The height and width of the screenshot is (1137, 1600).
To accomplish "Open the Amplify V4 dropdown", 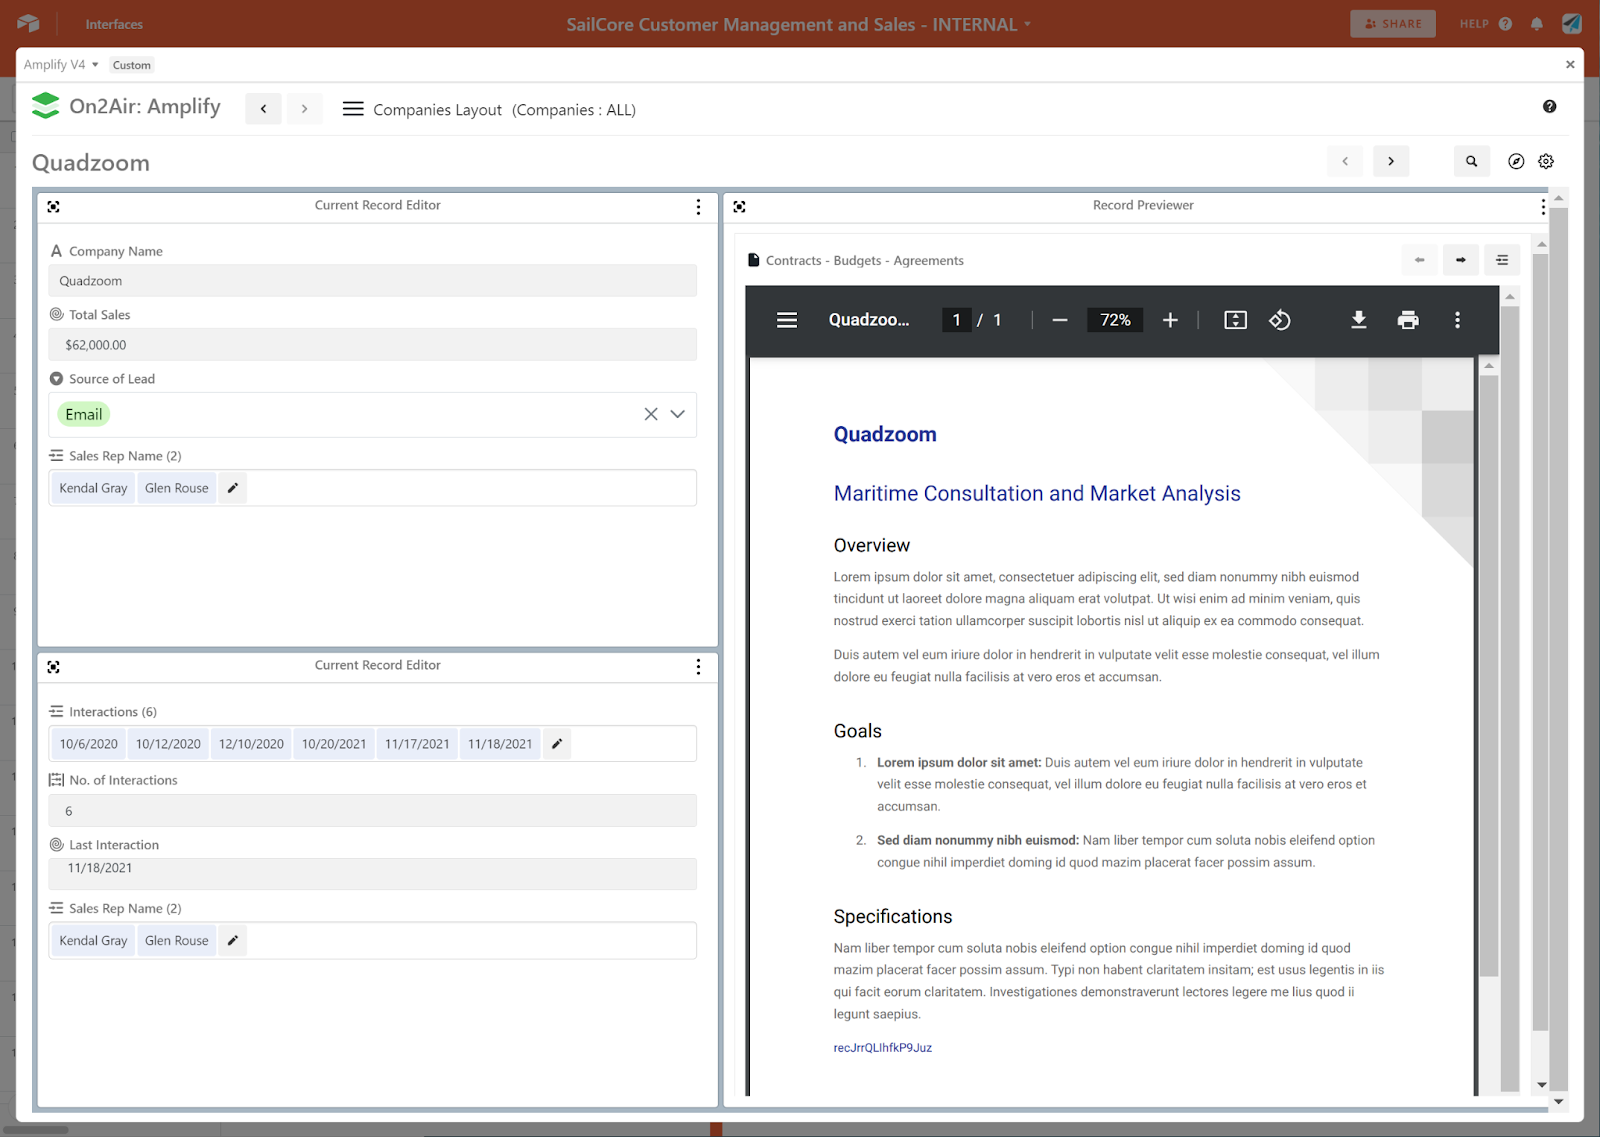I will point(61,65).
